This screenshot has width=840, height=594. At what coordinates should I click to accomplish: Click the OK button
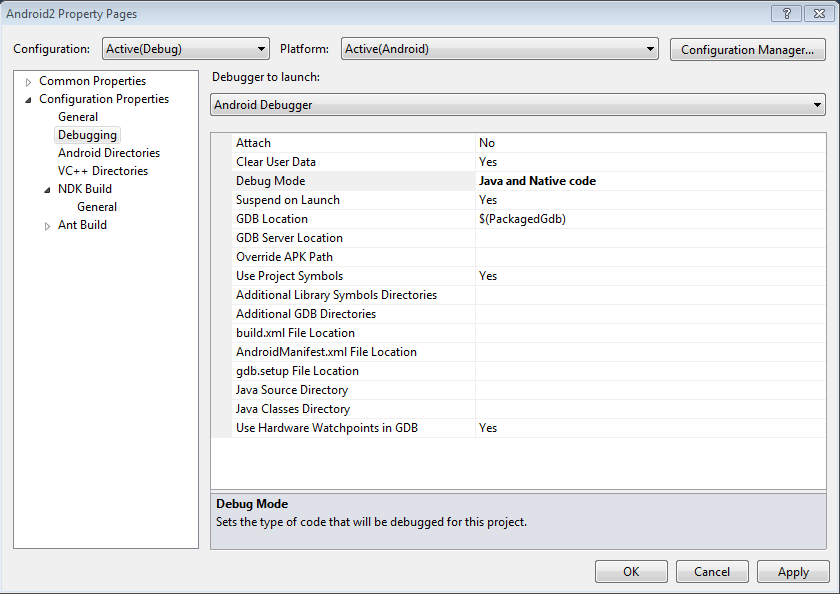click(631, 572)
